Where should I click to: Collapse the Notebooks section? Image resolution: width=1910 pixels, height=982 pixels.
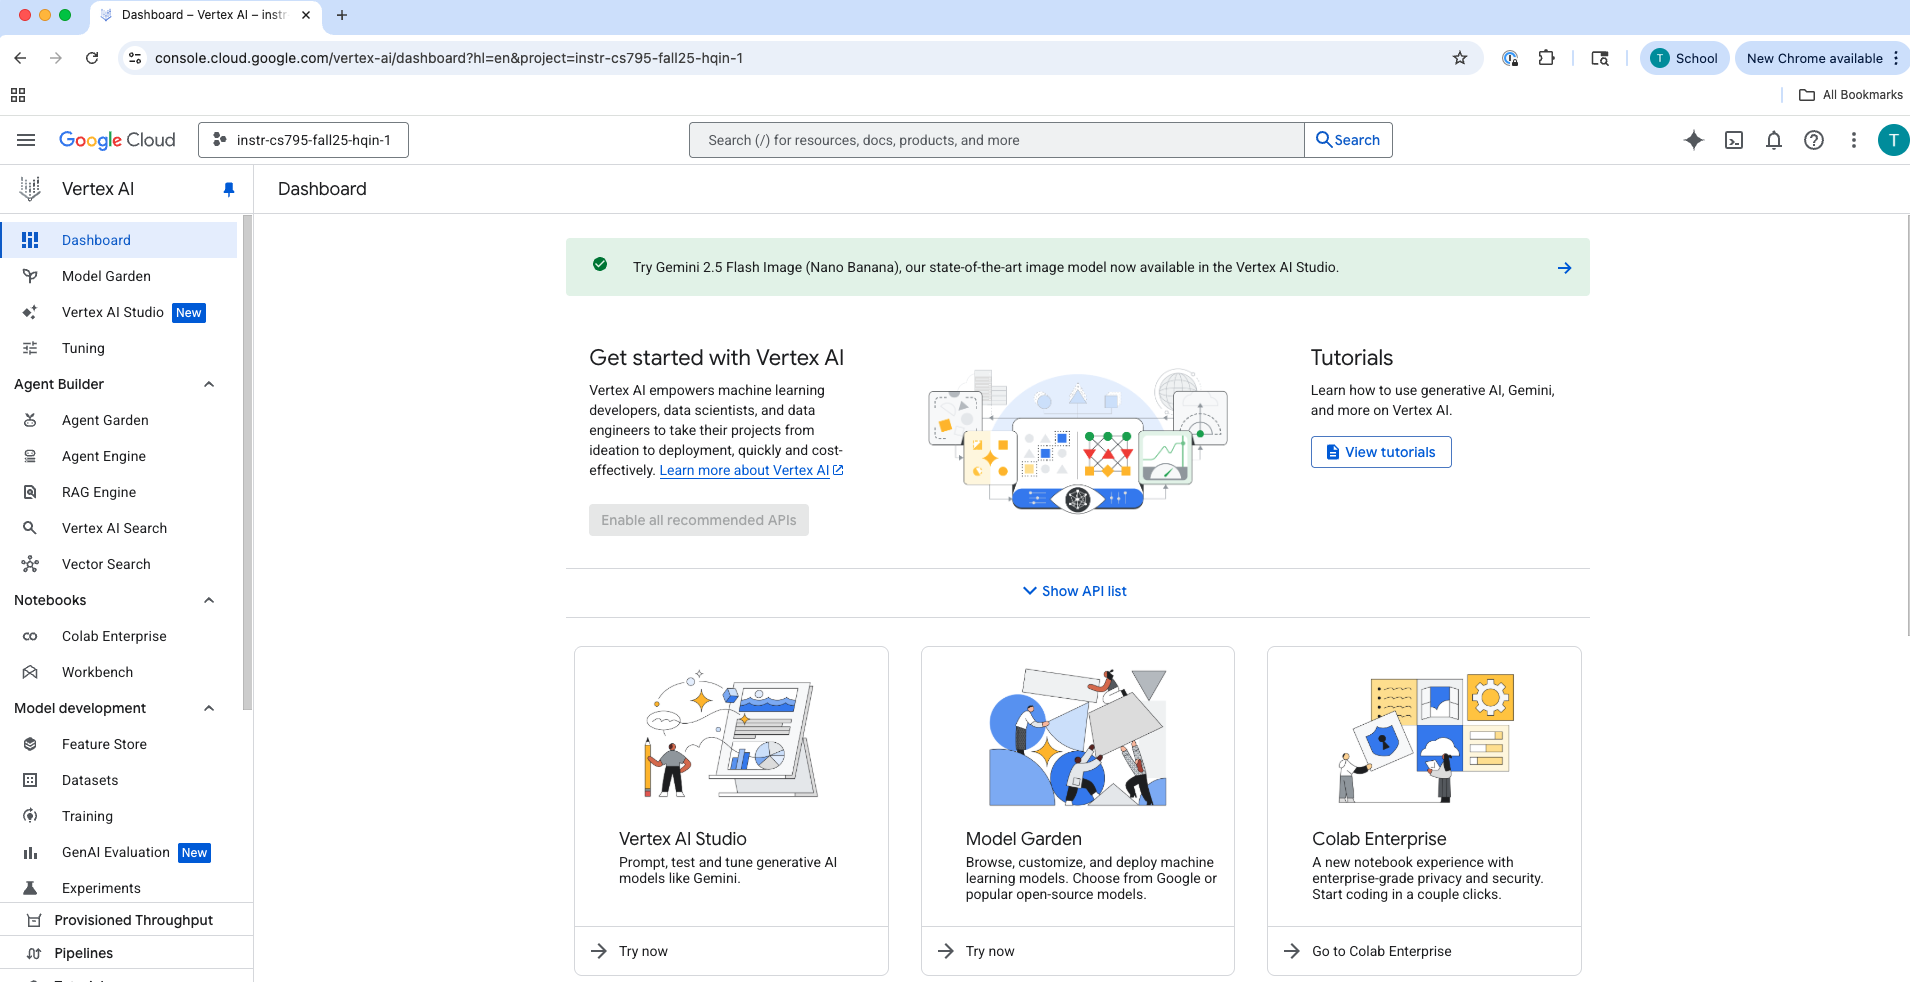pyautogui.click(x=209, y=600)
